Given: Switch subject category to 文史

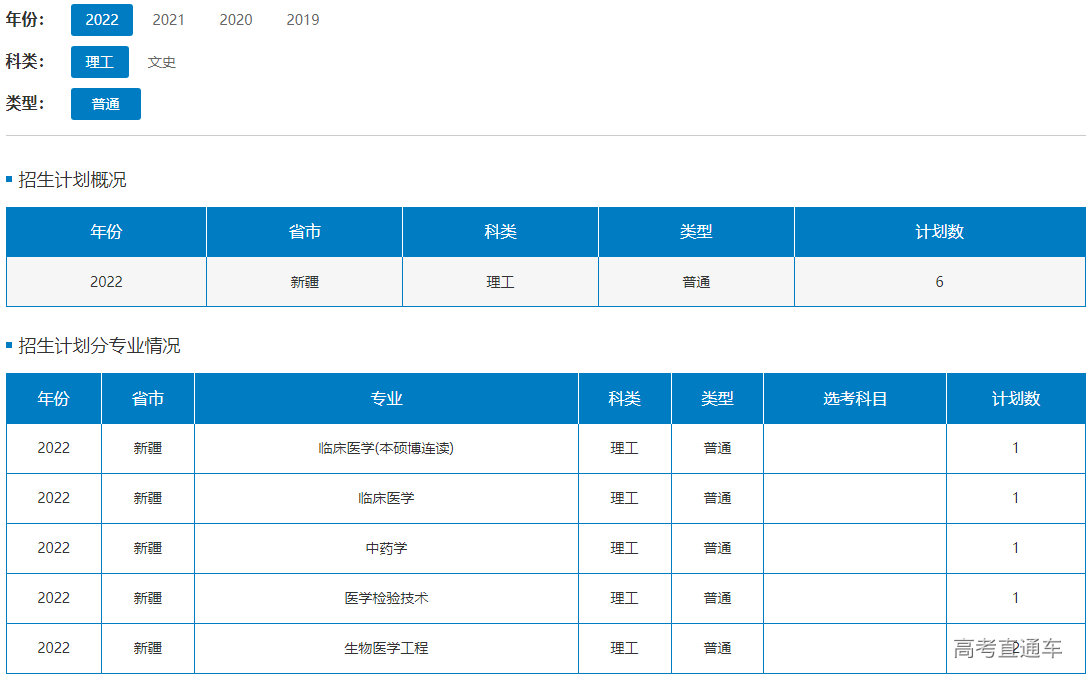Looking at the screenshot, I should point(161,62).
